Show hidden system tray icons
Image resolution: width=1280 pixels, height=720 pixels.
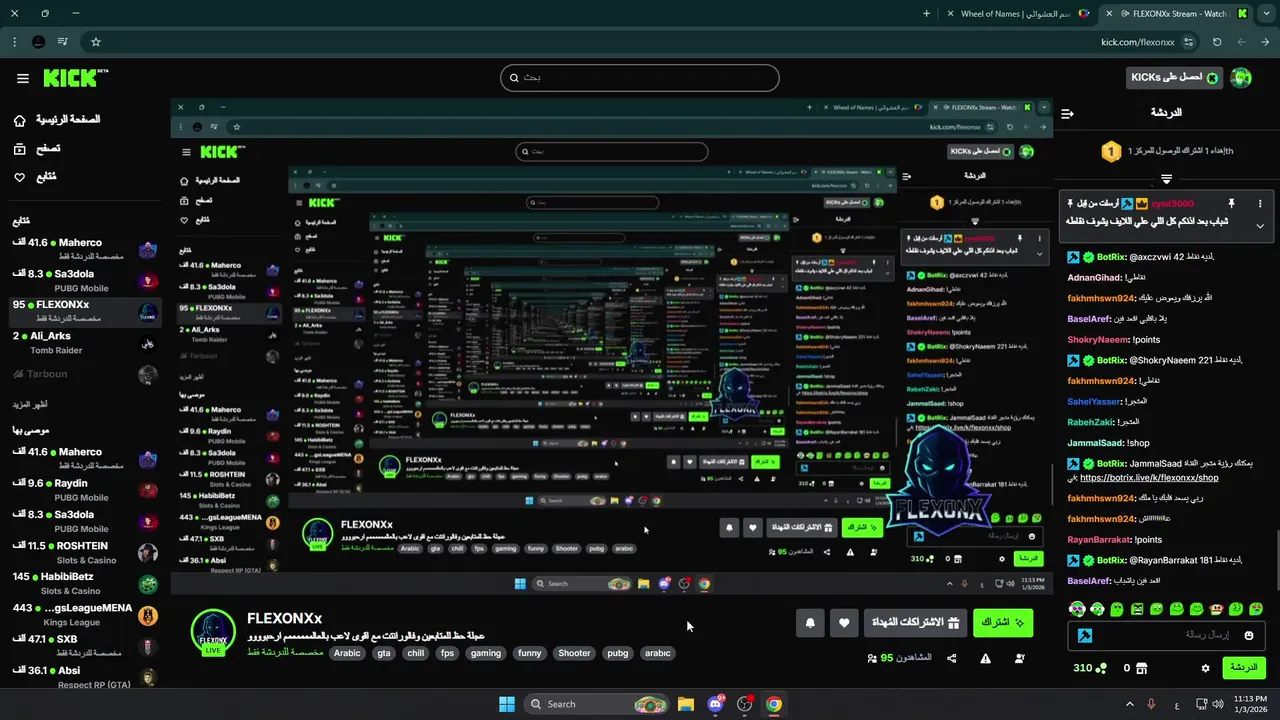coord(1130,704)
